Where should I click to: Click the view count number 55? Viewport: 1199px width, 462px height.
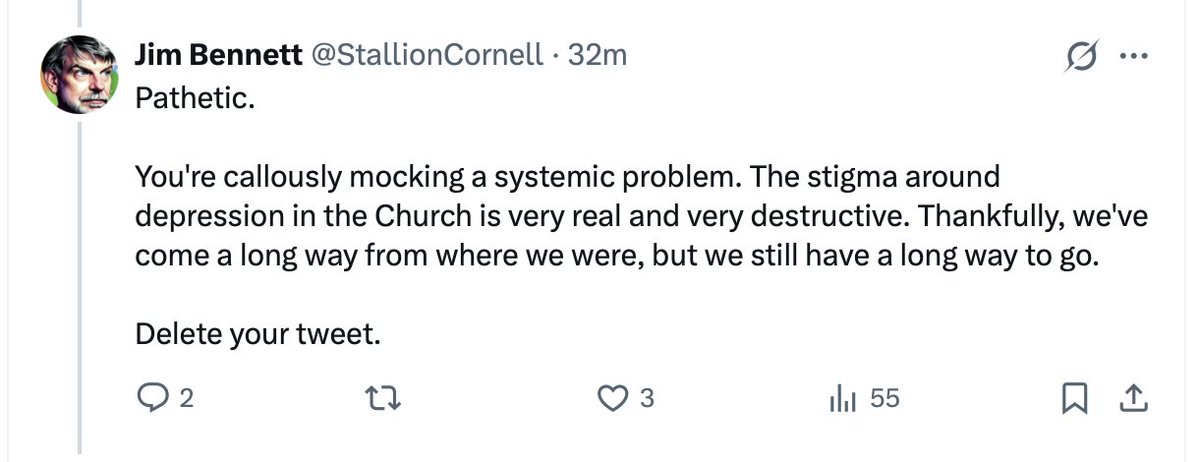[x=884, y=400]
